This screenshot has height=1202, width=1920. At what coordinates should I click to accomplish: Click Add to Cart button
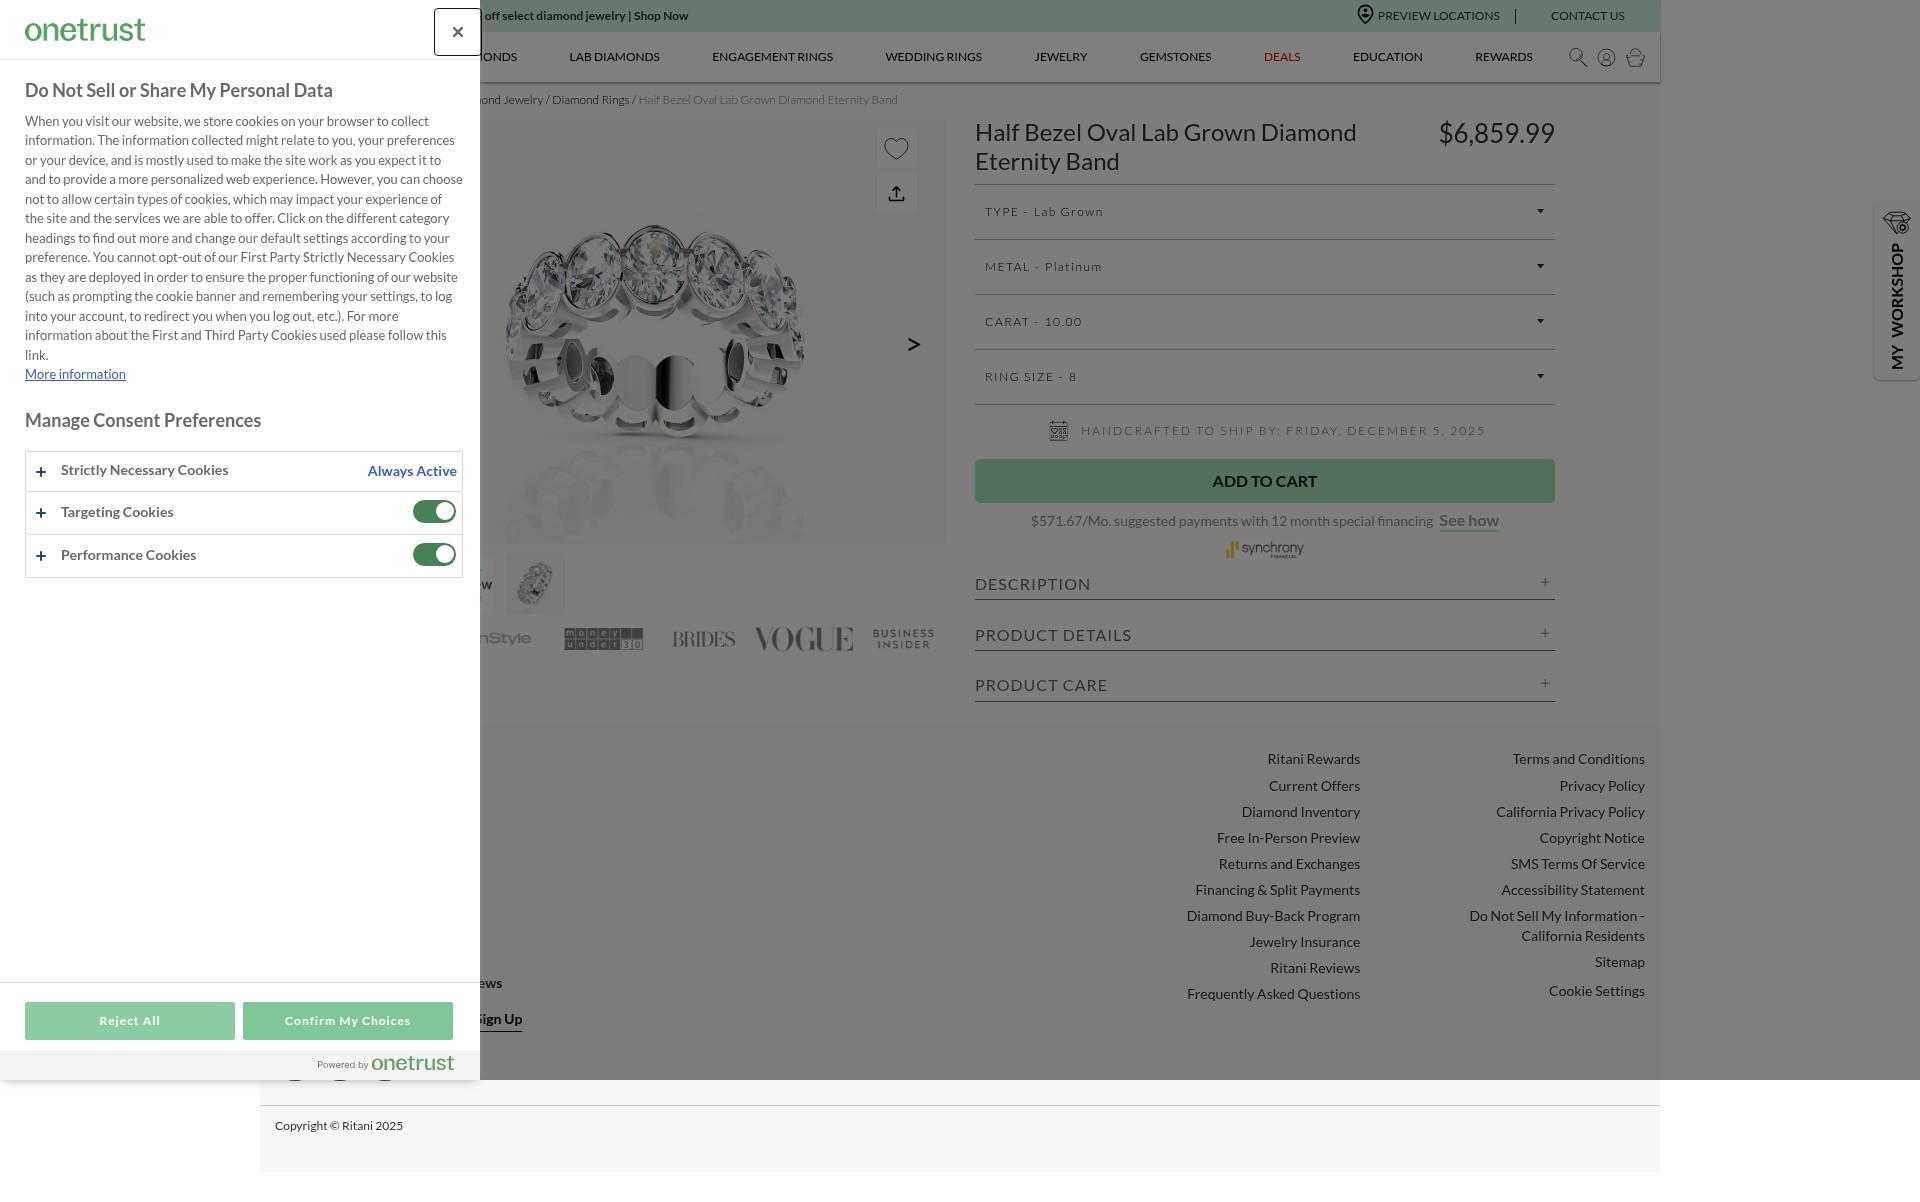[x=1265, y=481]
